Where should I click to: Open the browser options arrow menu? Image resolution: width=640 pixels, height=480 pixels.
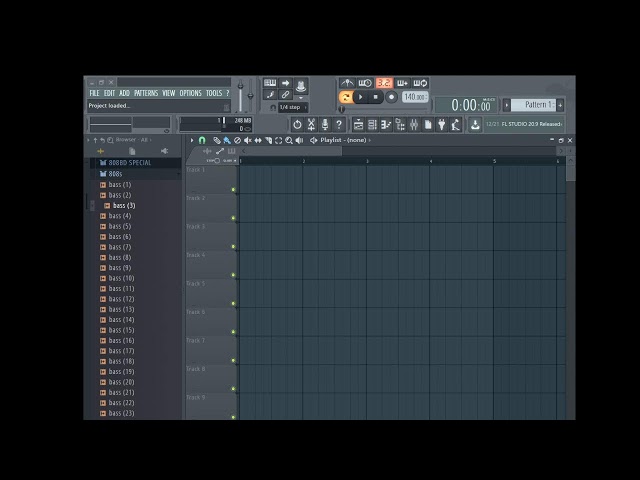(89, 140)
